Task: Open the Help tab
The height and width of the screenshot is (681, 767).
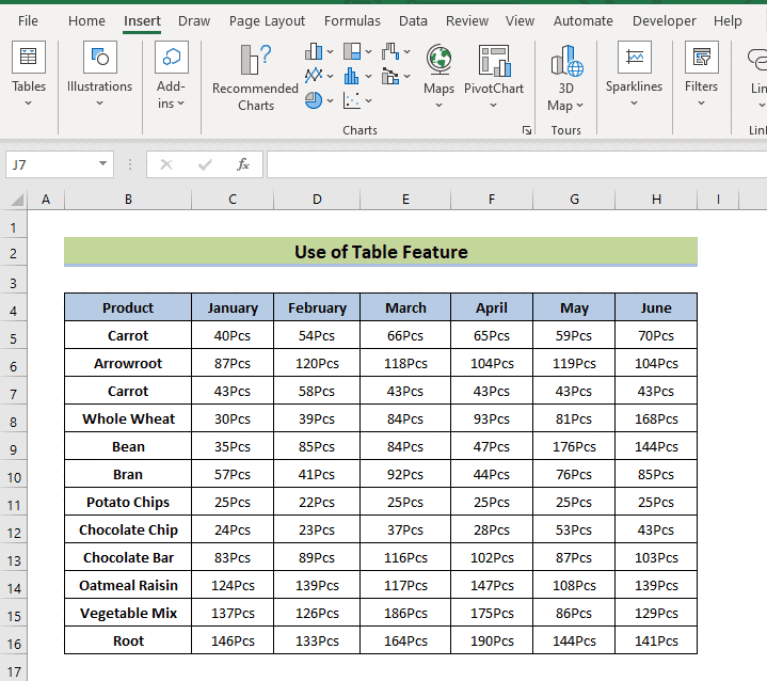Action: pos(728,21)
